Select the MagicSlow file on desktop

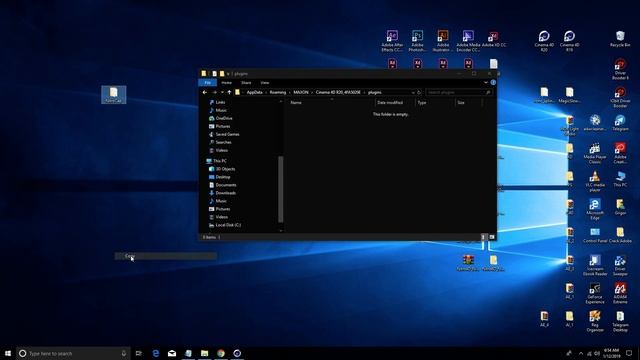pyautogui.click(x=569, y=95)
